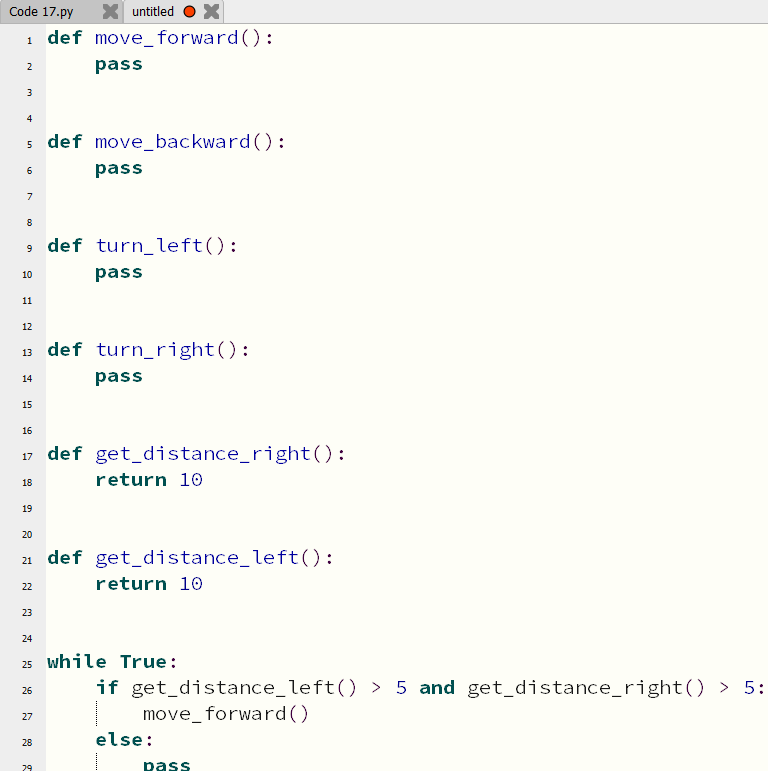Image resolution: width=768 pixels, height=771 pixels.
Task: Click 'while' keyword on line 25
Action: point(77,662)
